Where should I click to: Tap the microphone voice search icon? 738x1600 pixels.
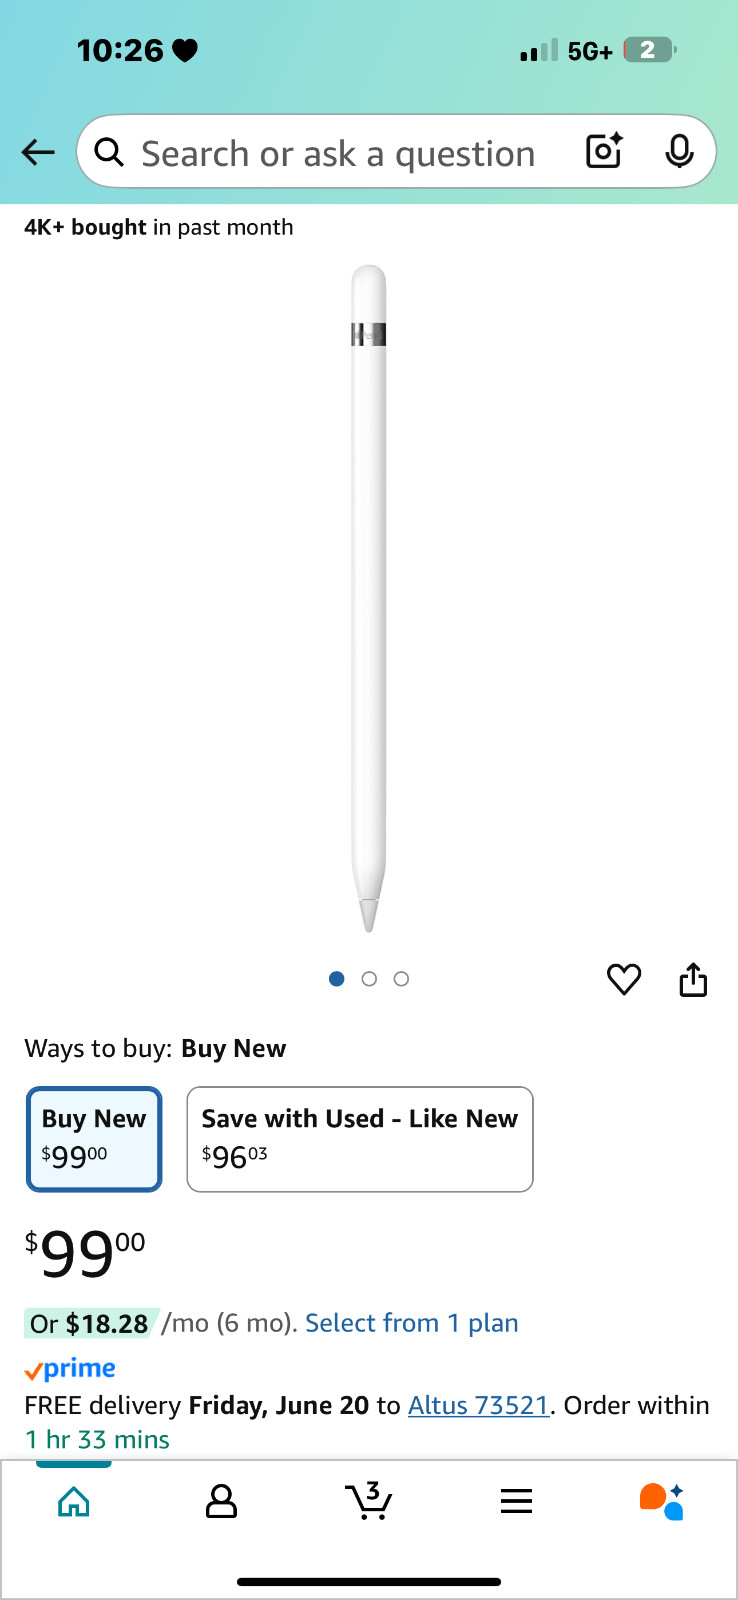pyautogui.click(x=679, y=151)
